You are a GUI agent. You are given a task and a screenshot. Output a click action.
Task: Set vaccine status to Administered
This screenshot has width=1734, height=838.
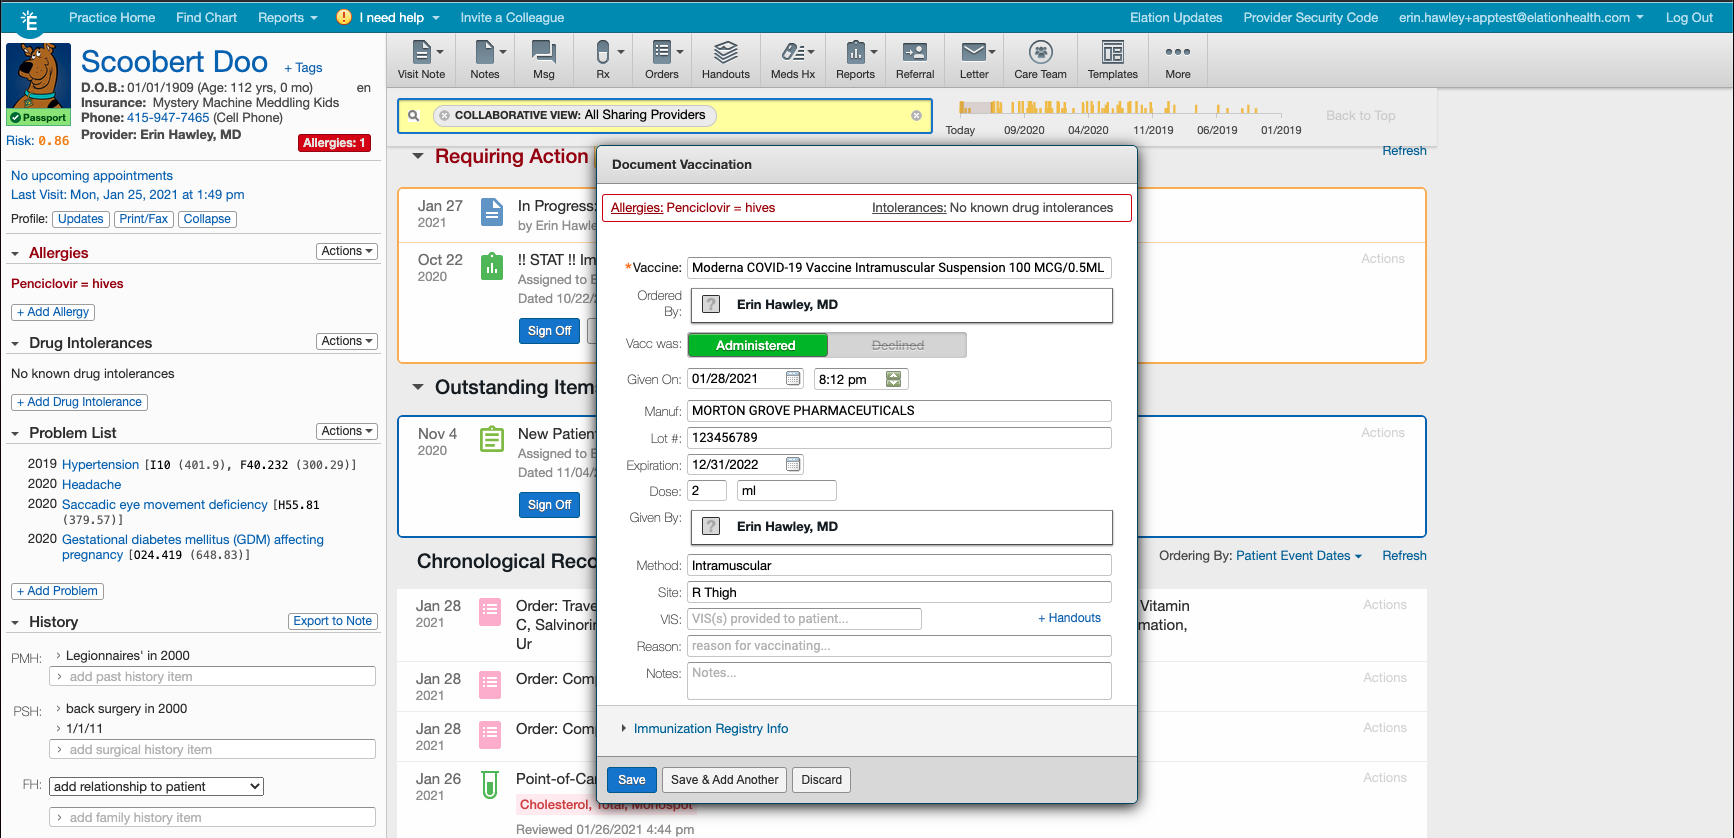click(757, 345)
